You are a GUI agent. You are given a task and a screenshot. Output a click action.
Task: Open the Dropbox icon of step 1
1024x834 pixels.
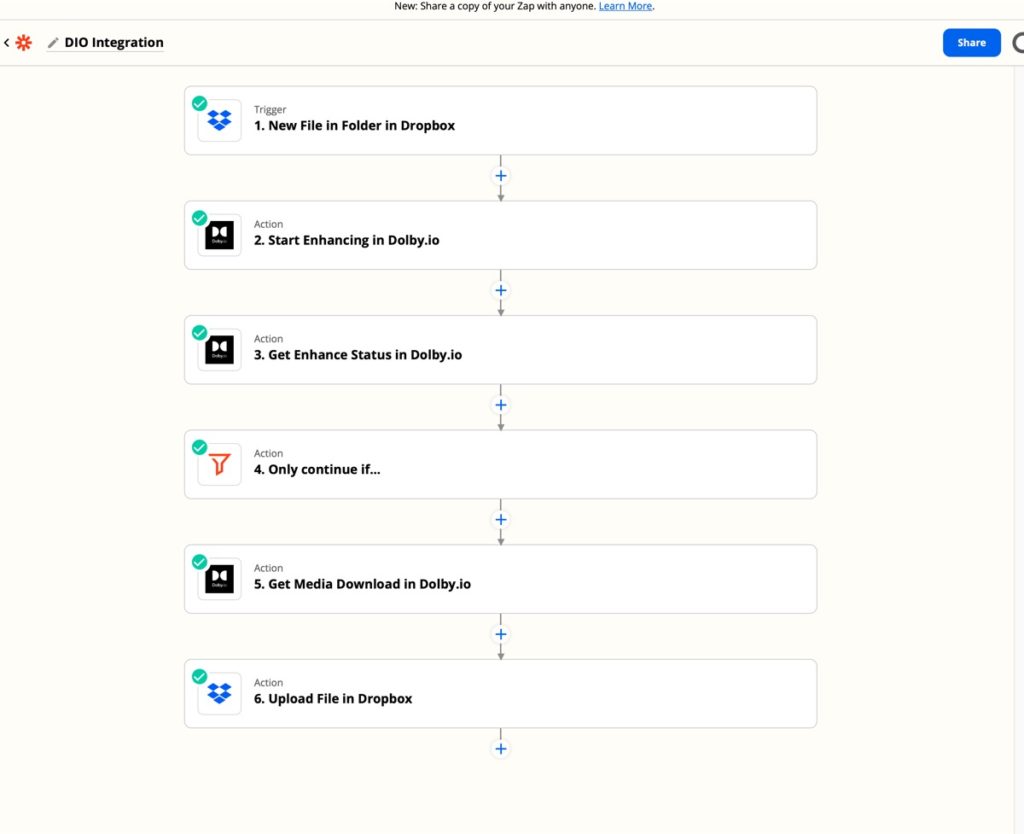click(219, 120)
